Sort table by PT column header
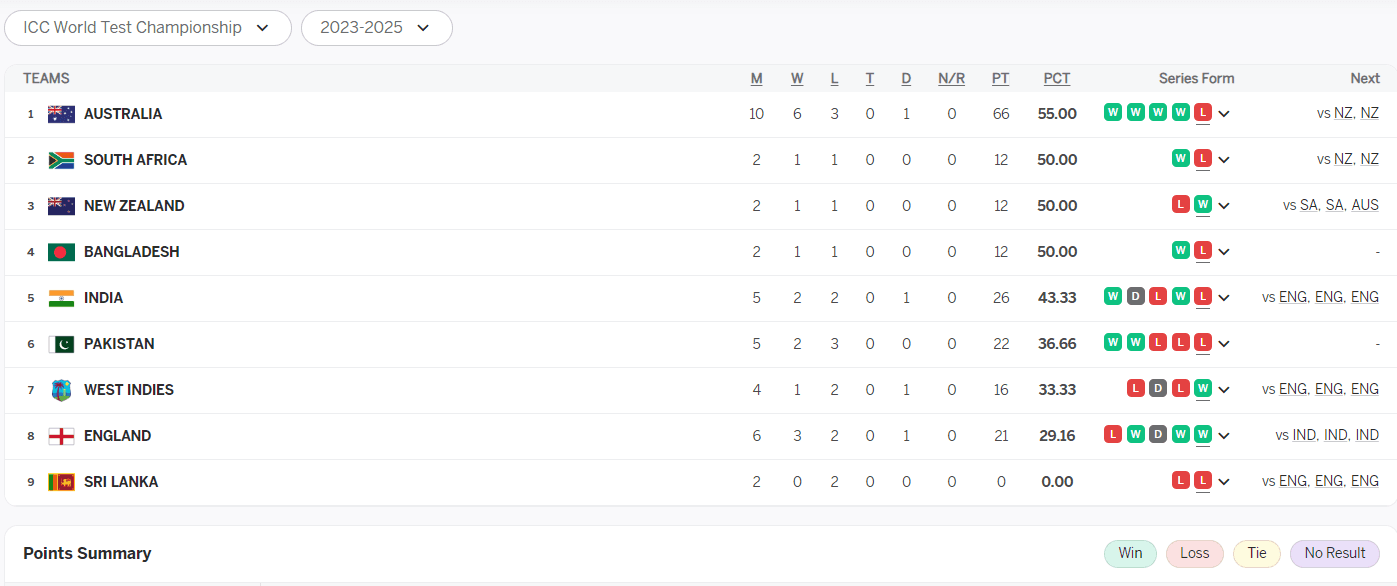1397x586 pixels. pos(1000,79)
